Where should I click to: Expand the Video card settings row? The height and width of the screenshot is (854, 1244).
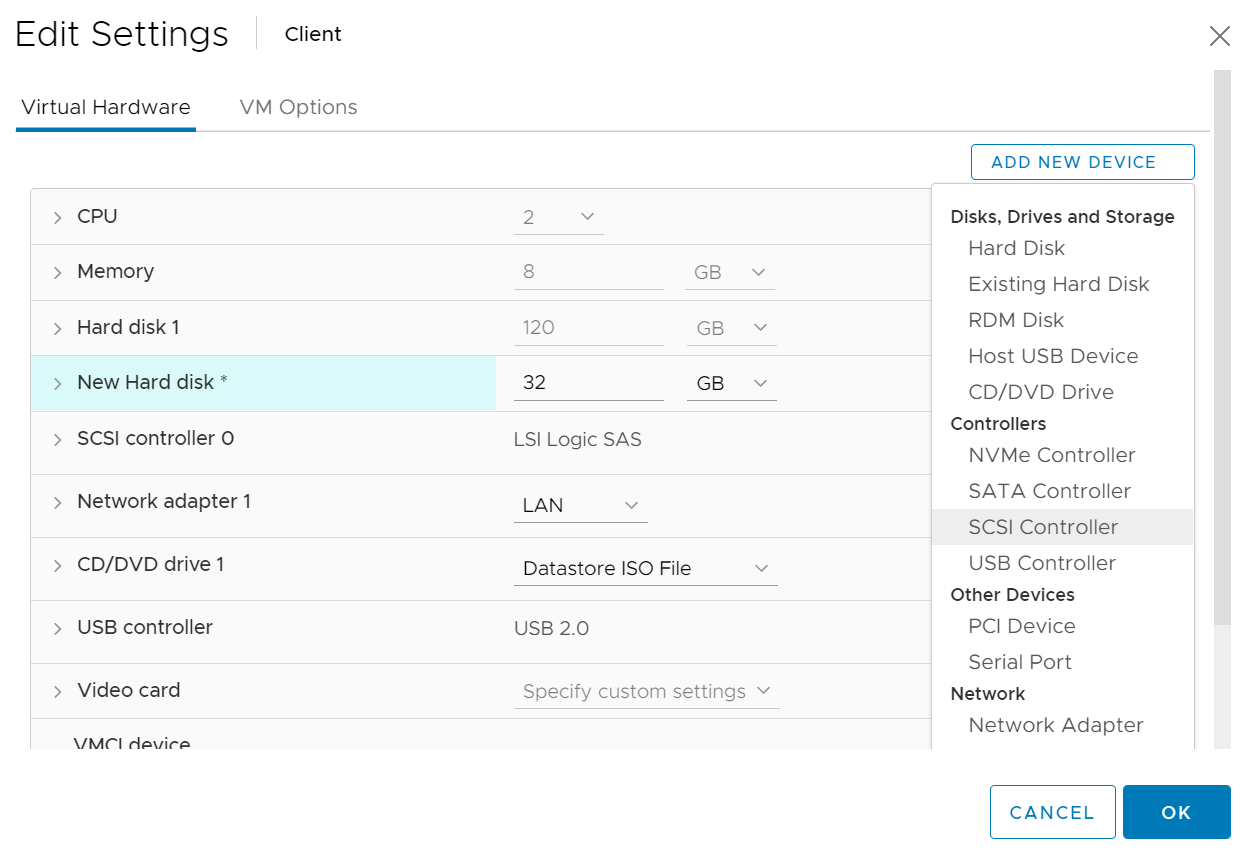coord(57,690)
